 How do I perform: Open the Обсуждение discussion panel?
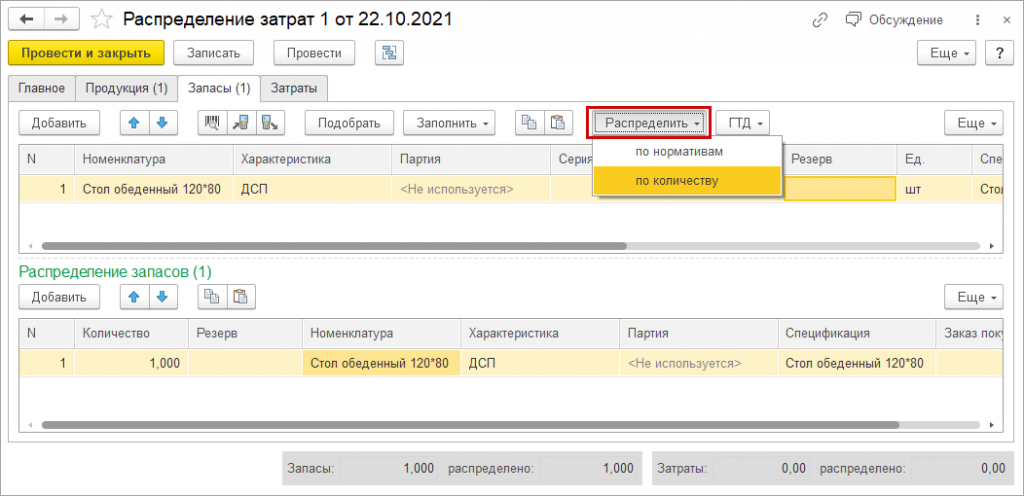point(880,19)
